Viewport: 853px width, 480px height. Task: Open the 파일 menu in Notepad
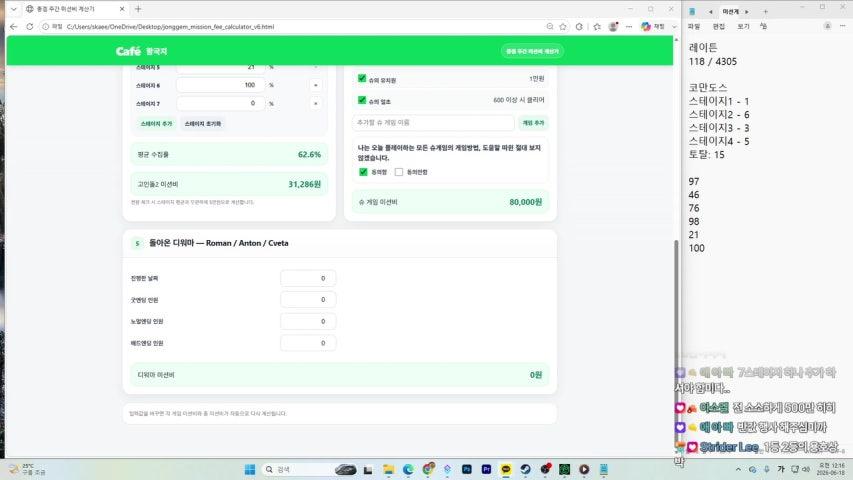click(694, 26)
